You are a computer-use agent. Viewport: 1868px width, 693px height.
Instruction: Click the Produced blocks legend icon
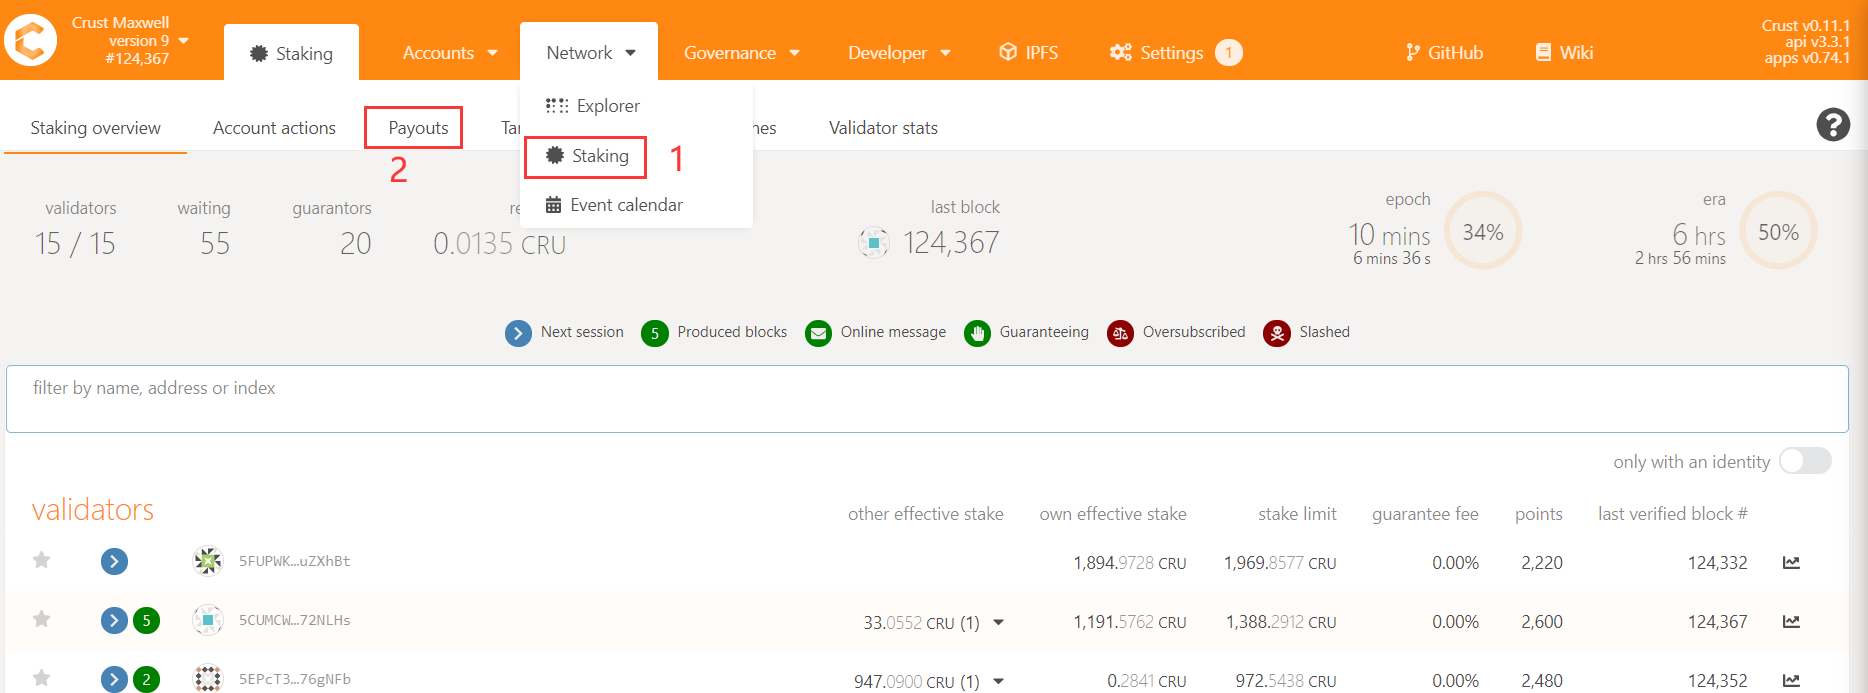(x=655, y=333)
